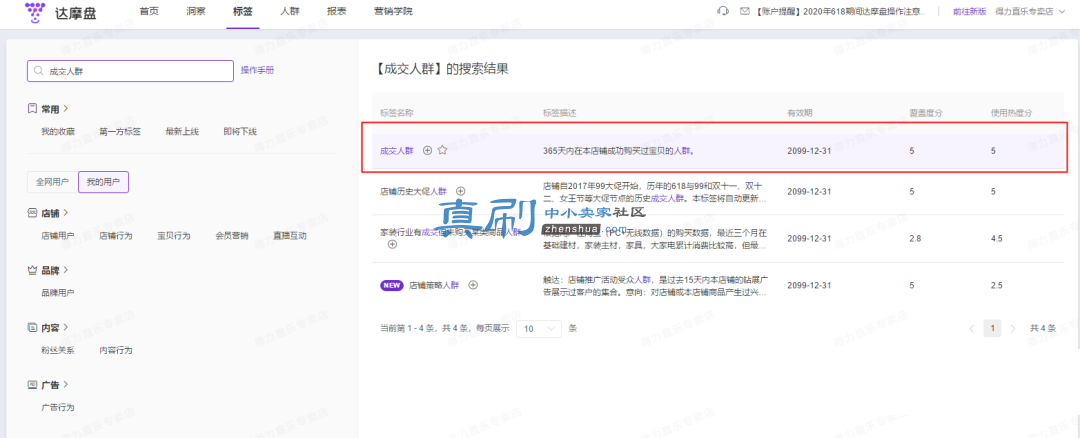Add 店铺历史大促人群 with plus icon
Screen dimensions: 1080x438
[x=461, y=191]
